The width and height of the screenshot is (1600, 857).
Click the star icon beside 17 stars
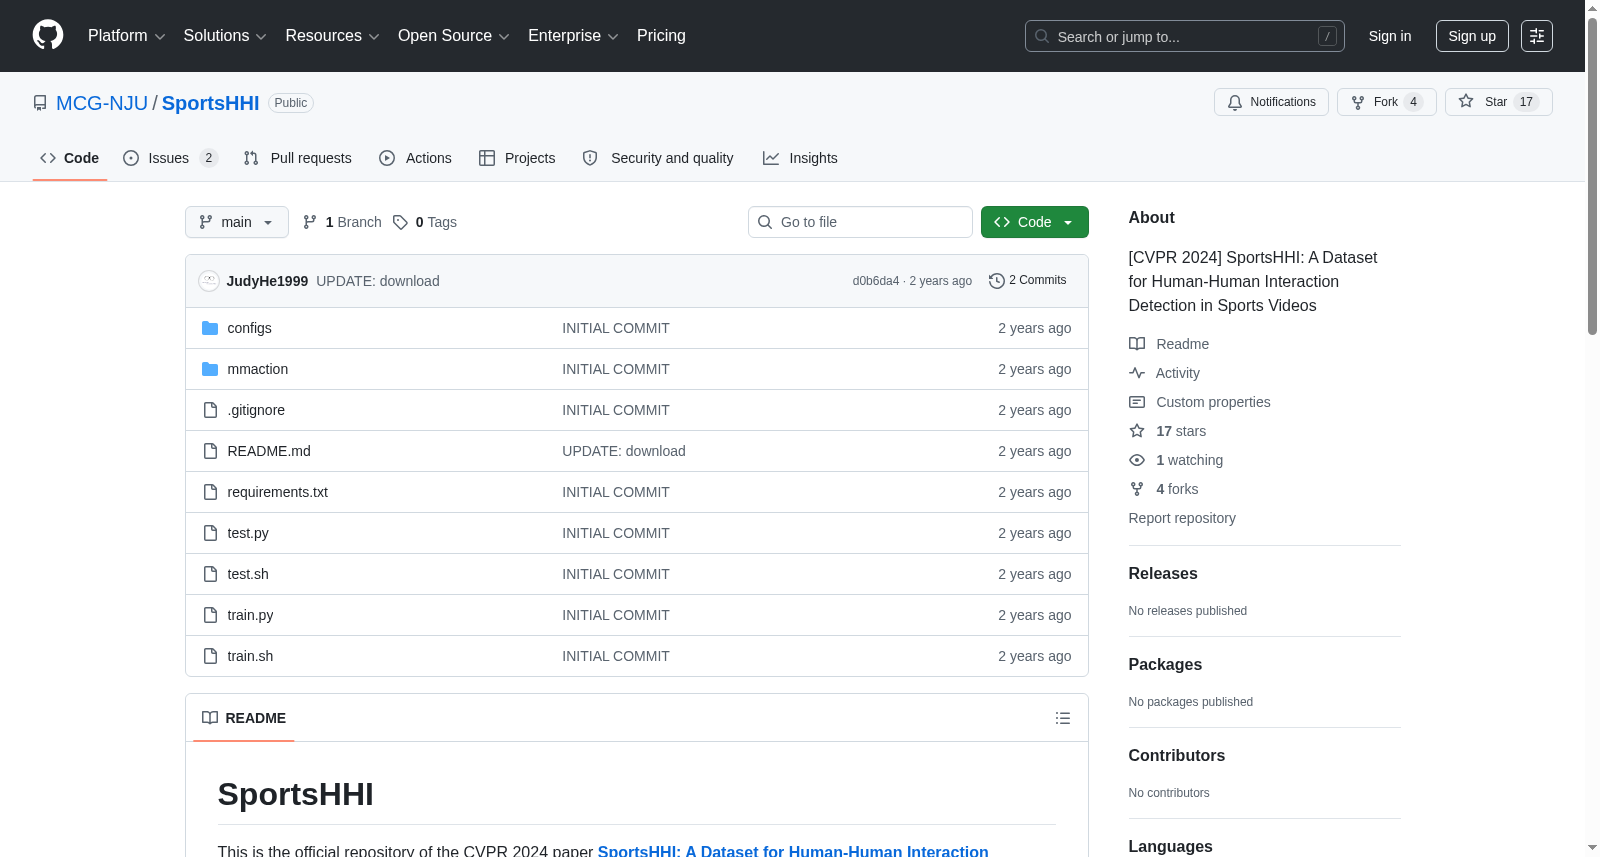click(x=1137, y=431)
